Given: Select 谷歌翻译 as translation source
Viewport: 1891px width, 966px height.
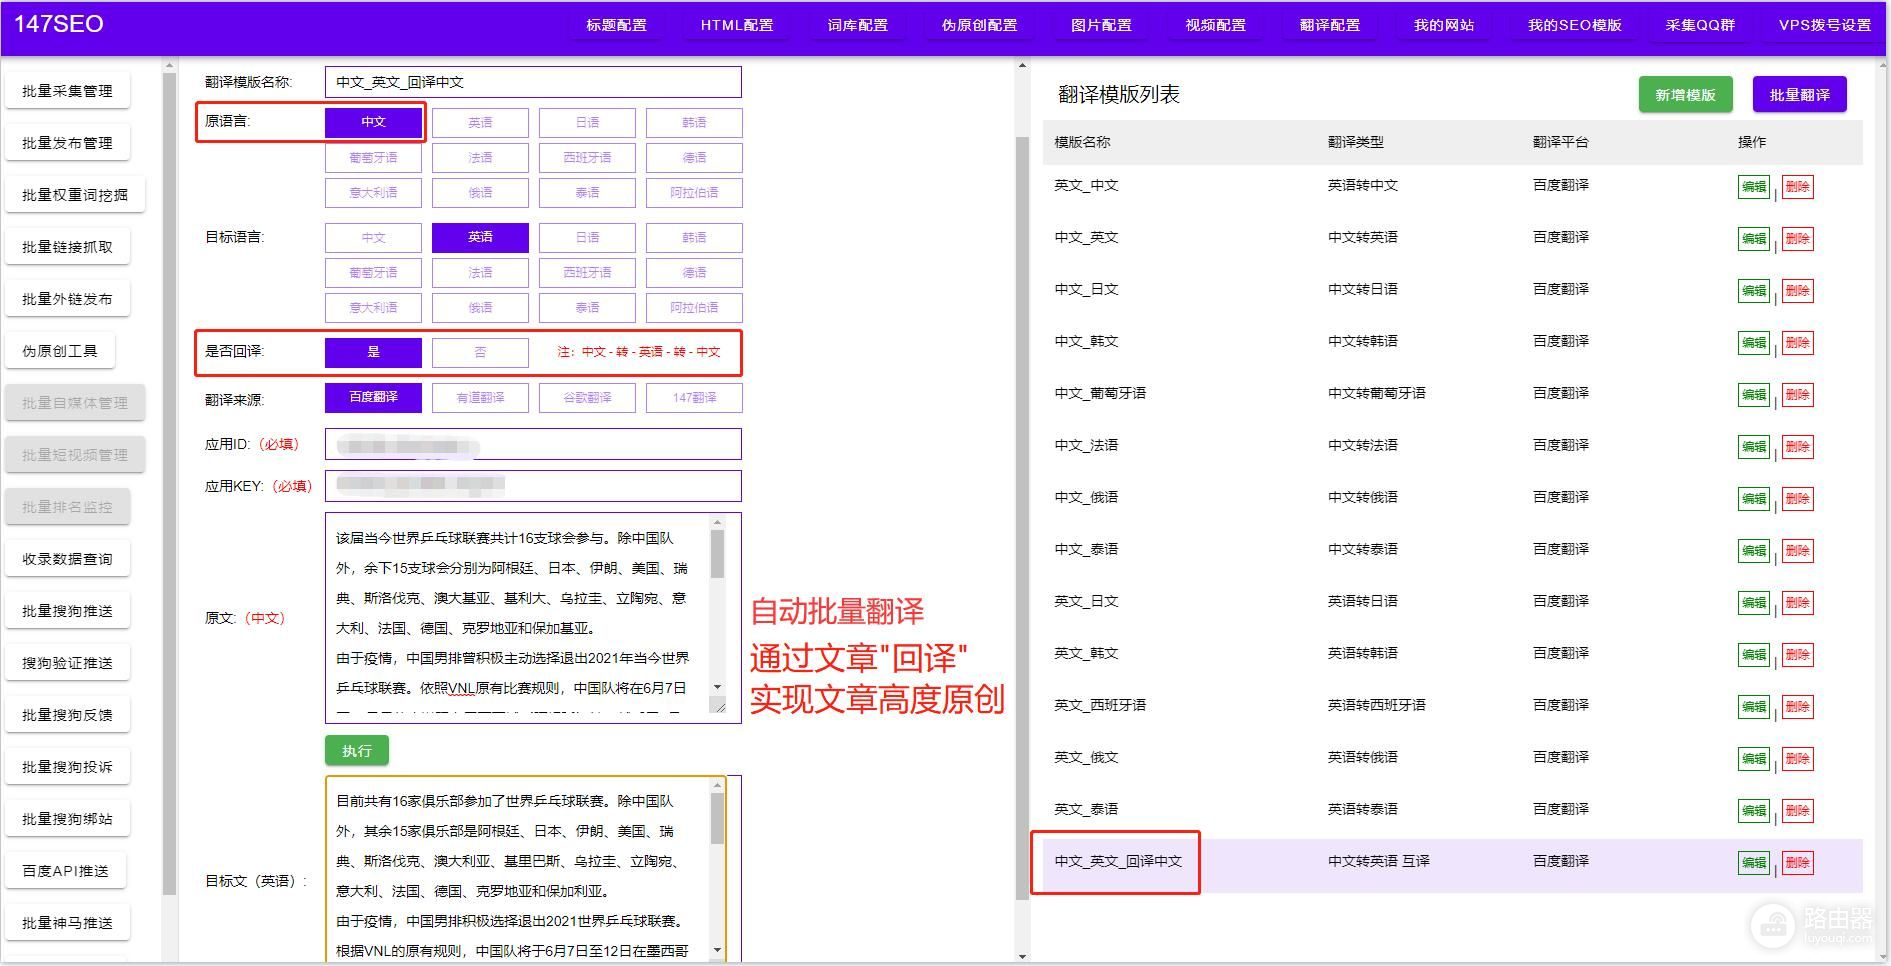Looking at the screenshot, I should [587, 398].
